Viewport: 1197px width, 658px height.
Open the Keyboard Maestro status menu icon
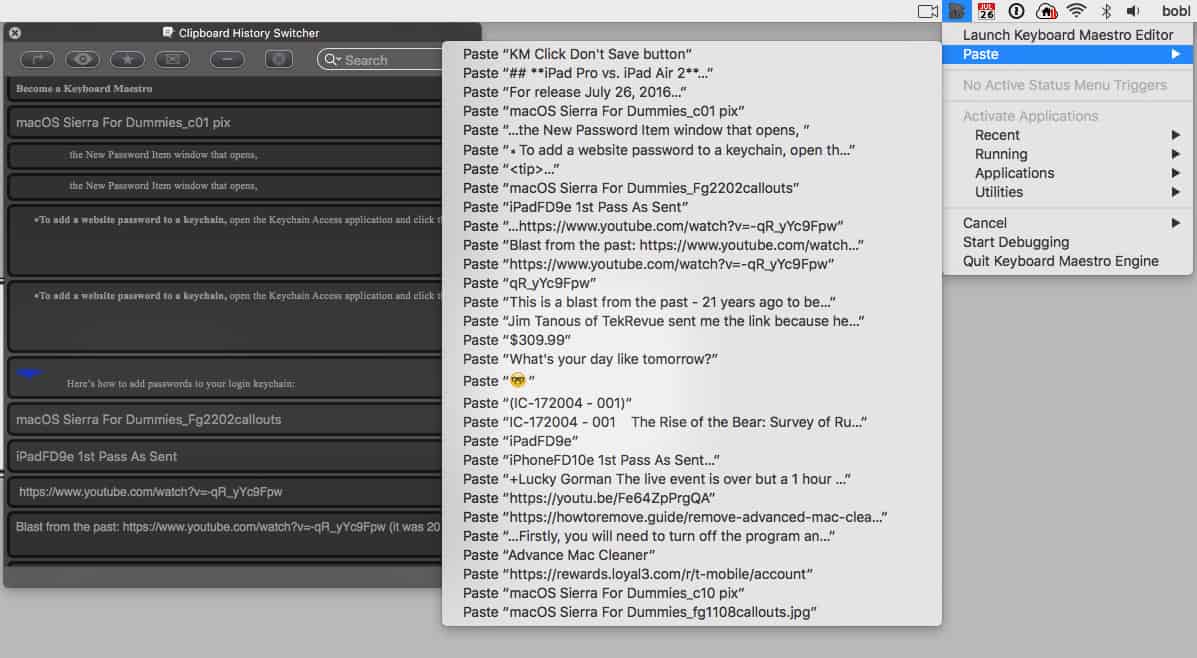[956, 11]
